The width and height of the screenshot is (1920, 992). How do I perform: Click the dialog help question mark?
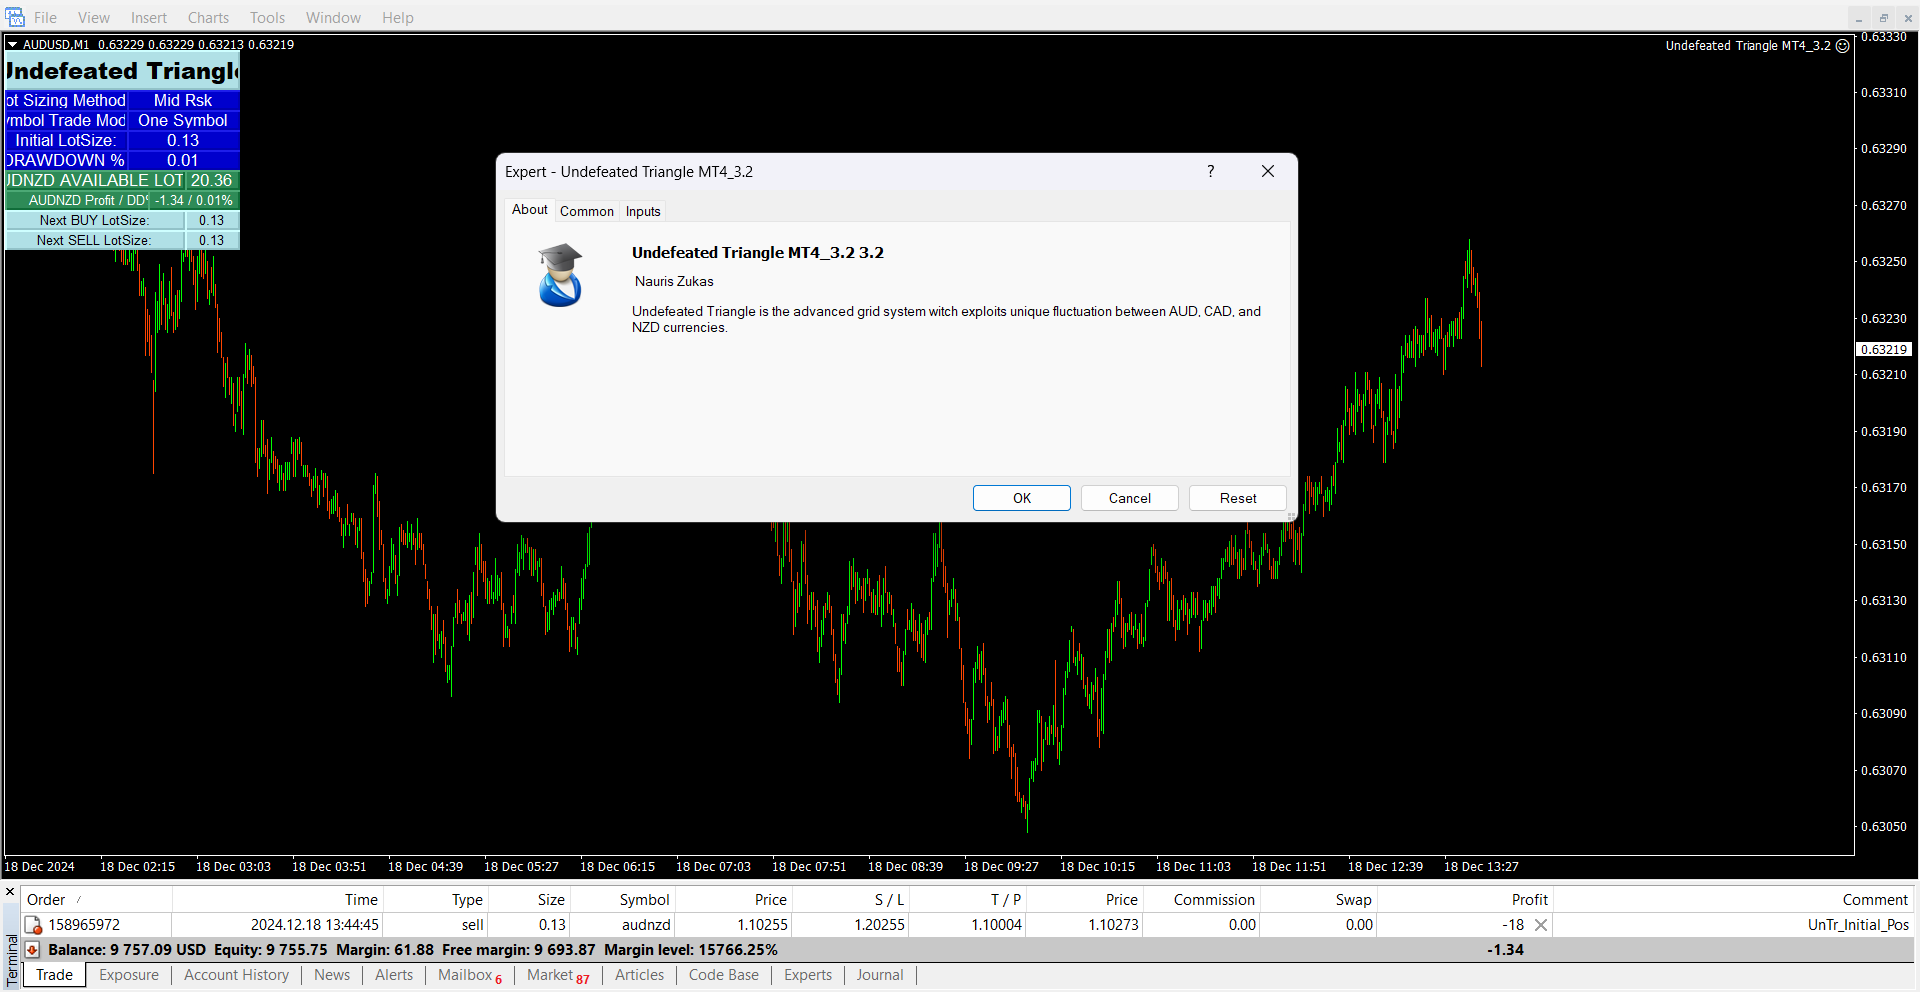1210,171
